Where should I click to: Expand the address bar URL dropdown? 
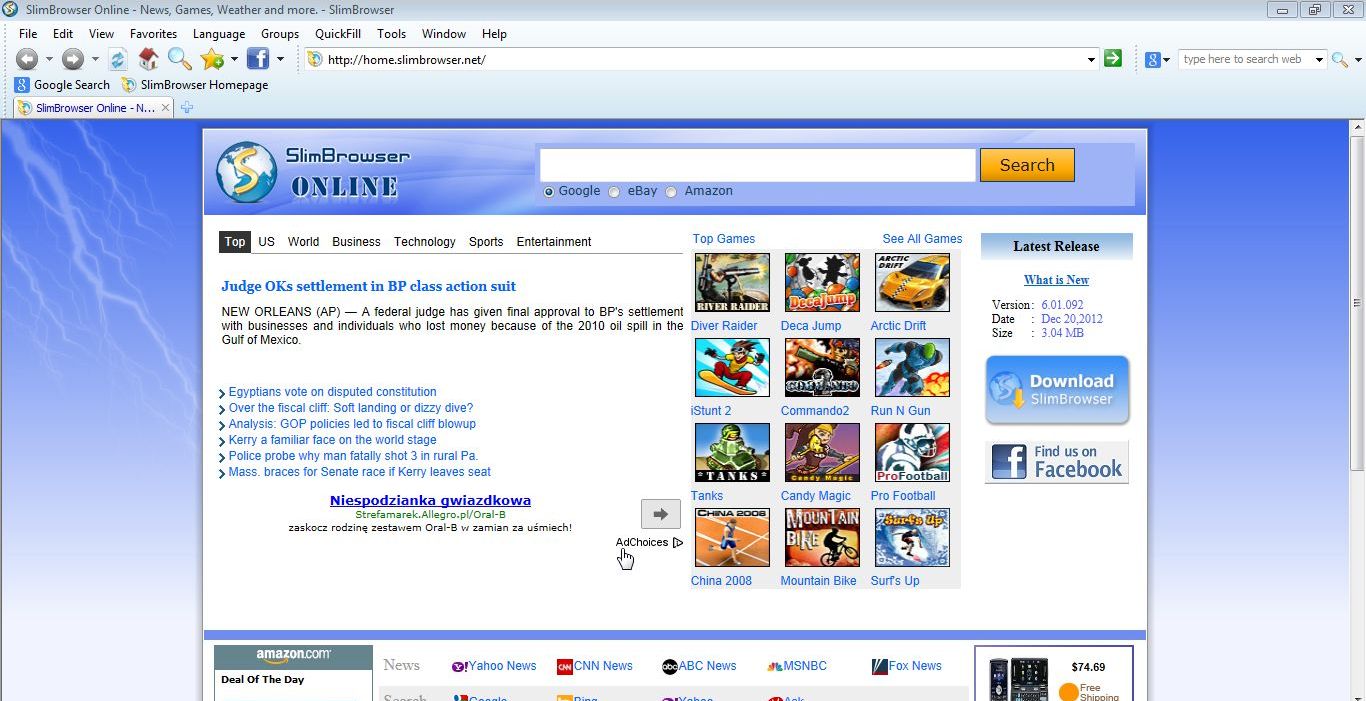[1091, 60]
